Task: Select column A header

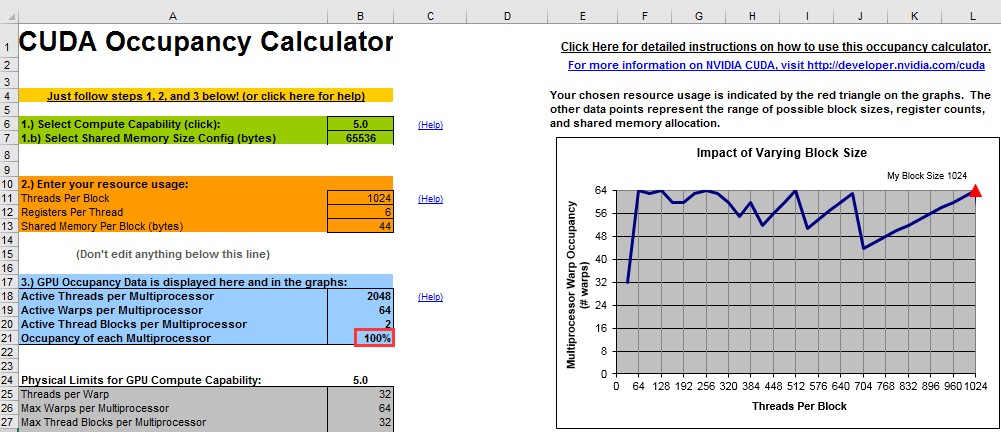Action: (173, 16)
